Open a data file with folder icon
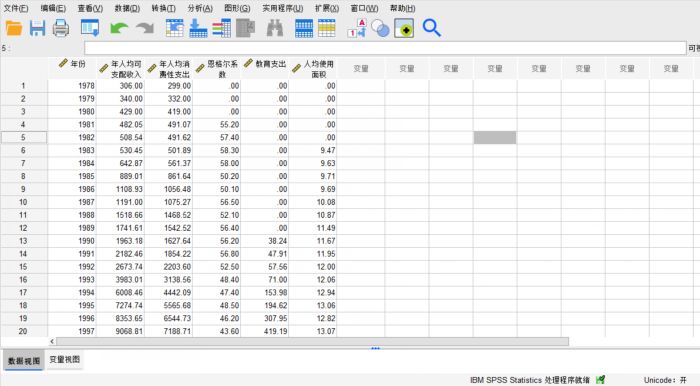The height and width of the screenshot is (386, 700). pos(14,28)
